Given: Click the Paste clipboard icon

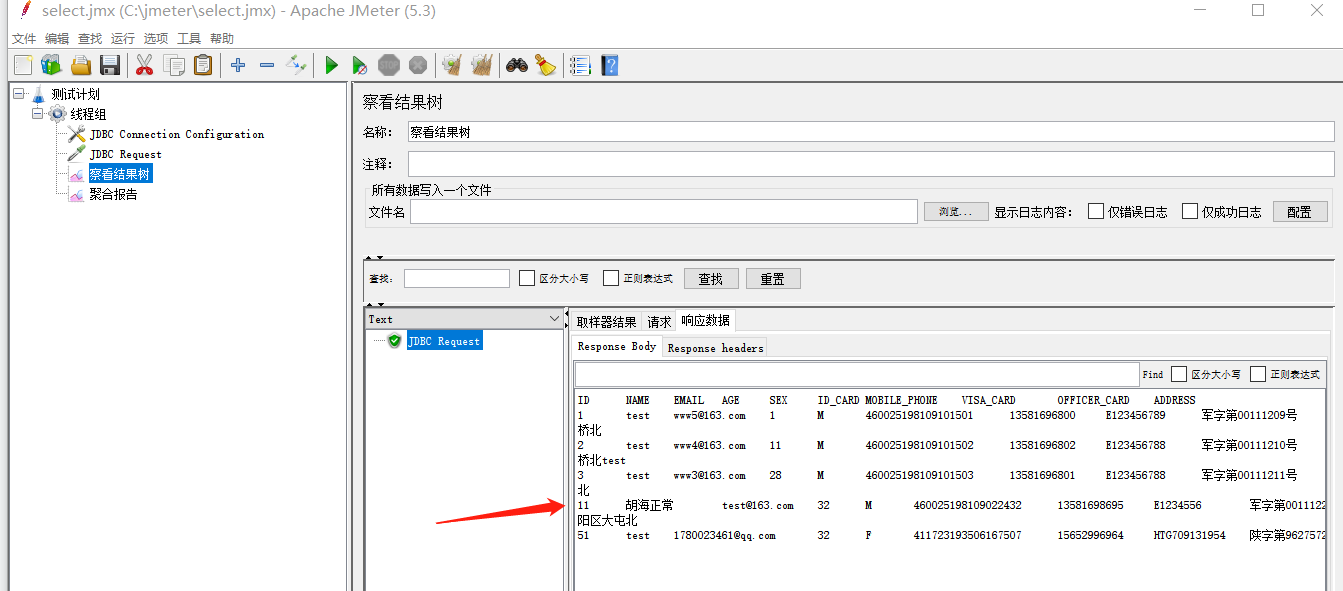Looking at the screenshot, I should pyautogui.click(x=203, y=65).
